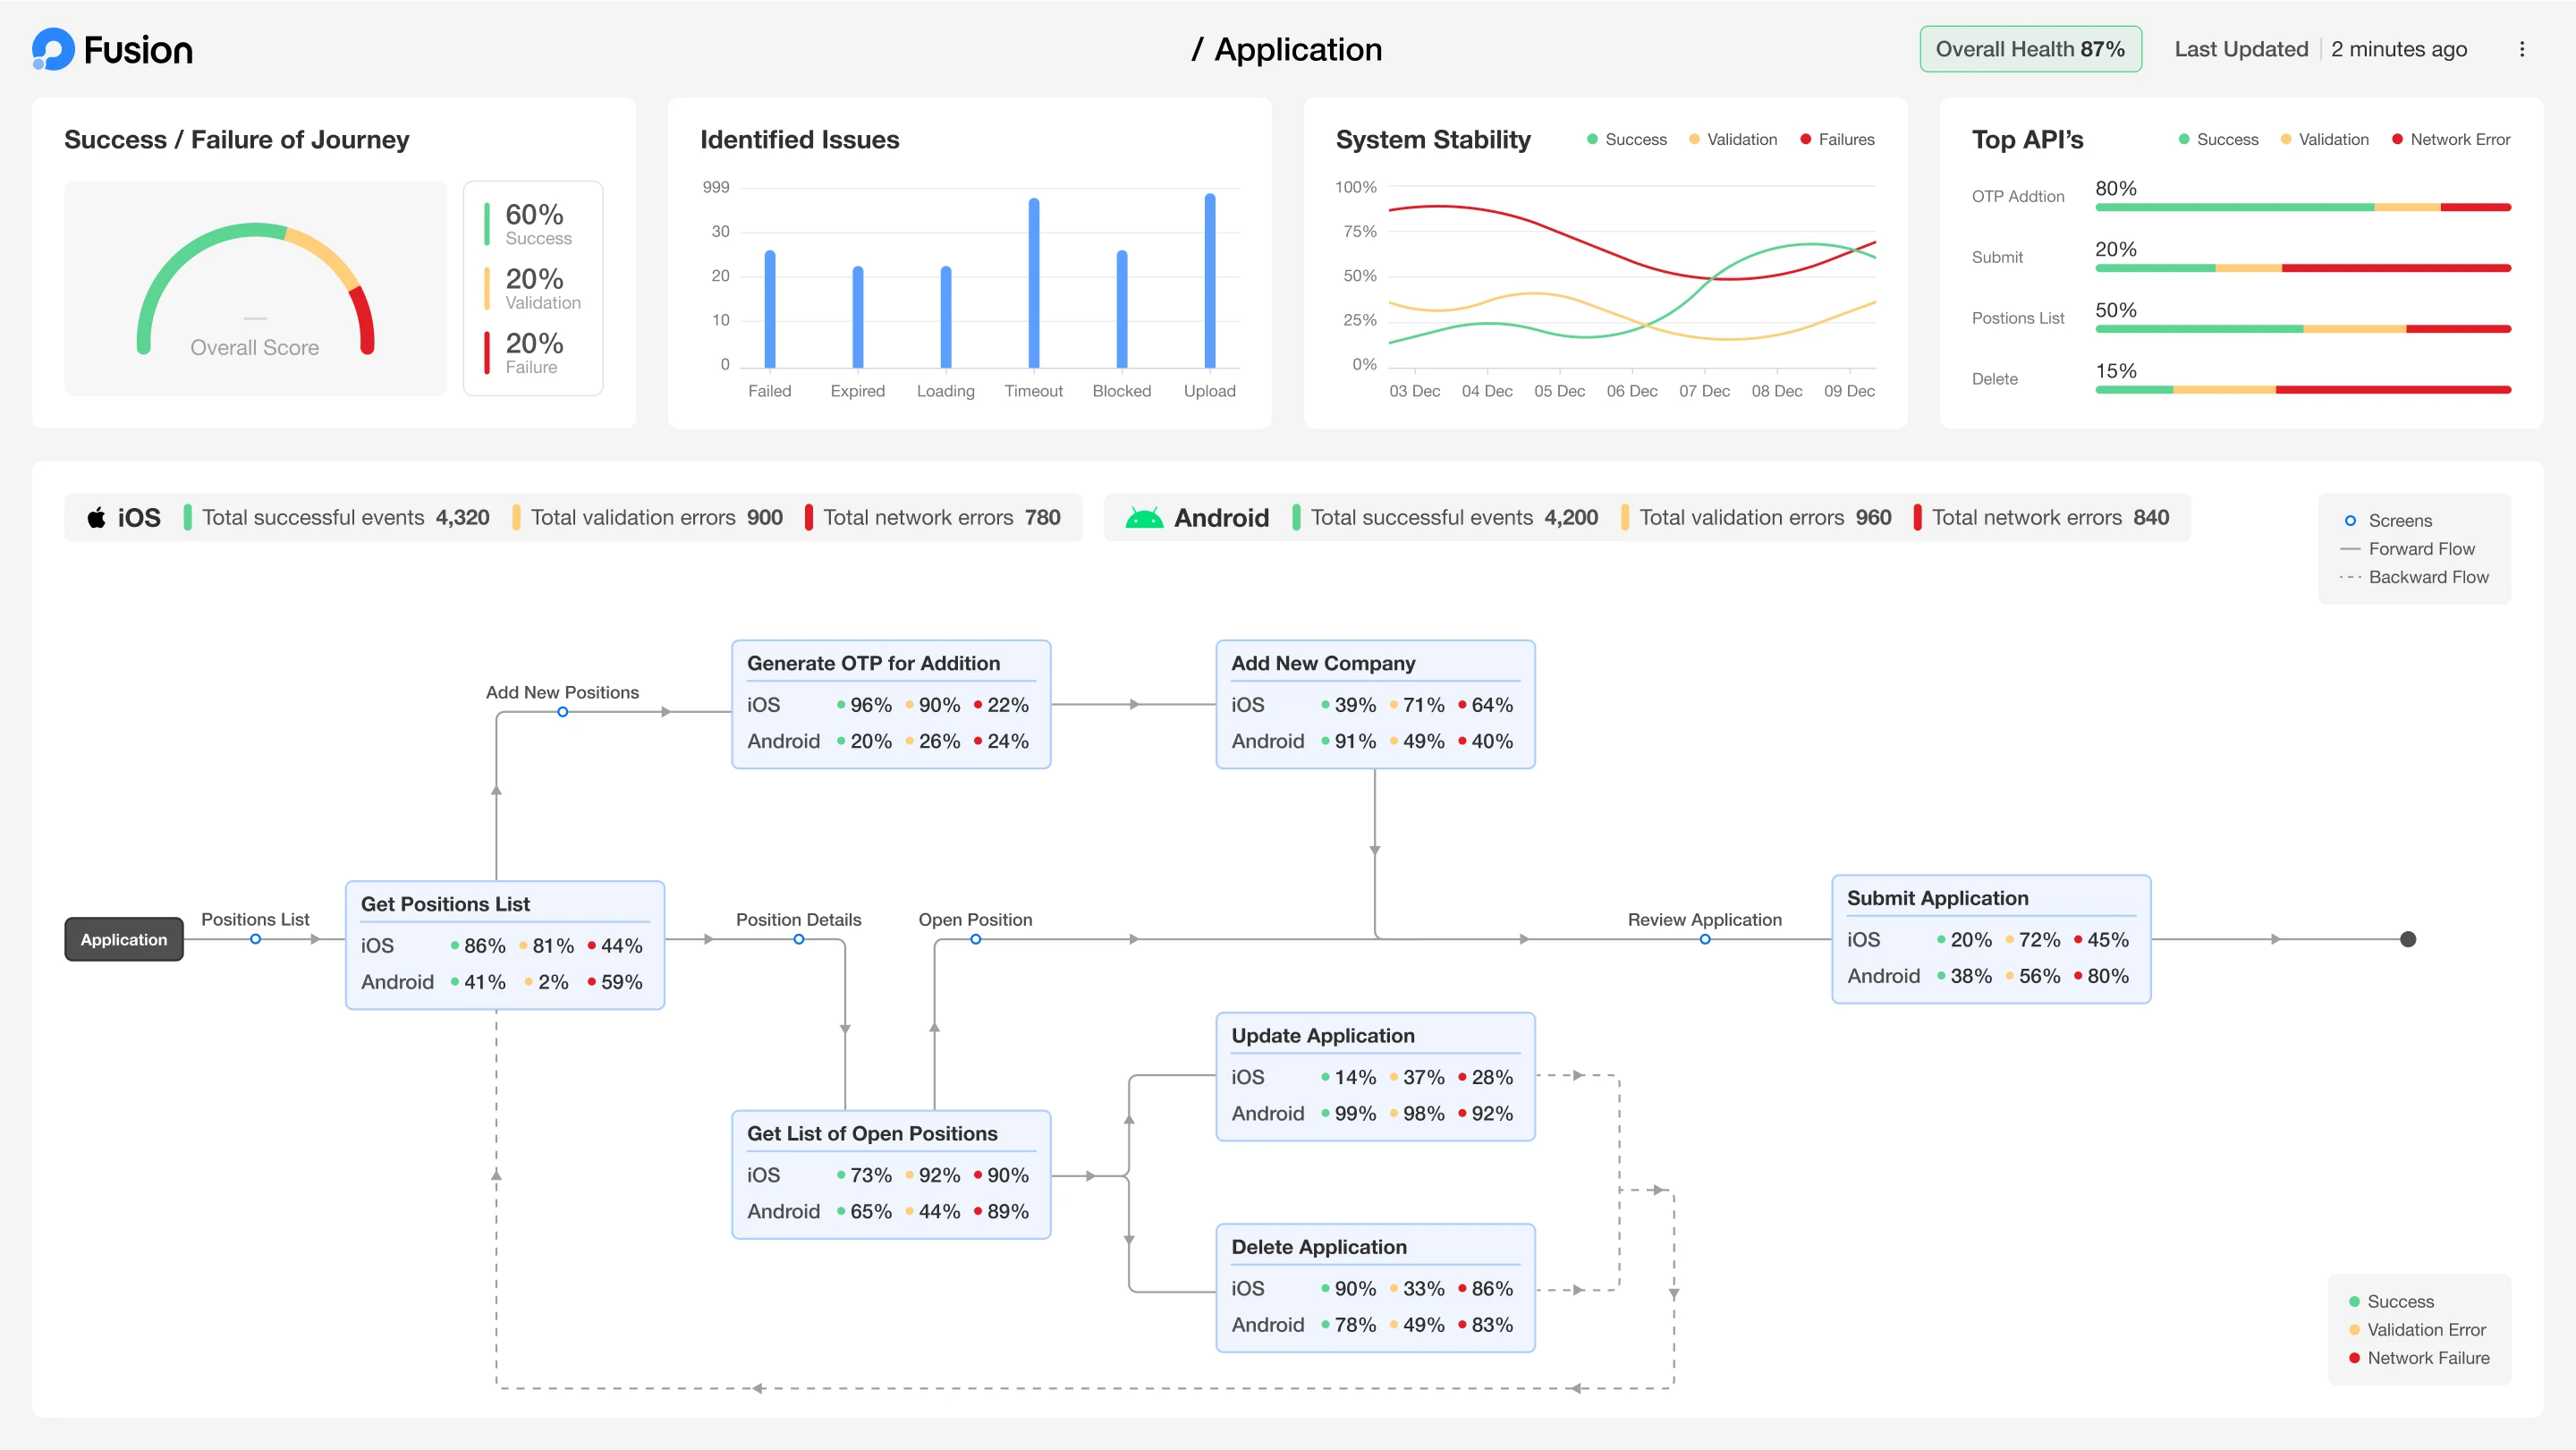Select the Submit Application card header
The width and height of the screenshot is (2576, 1450).
click(1937, 898)
